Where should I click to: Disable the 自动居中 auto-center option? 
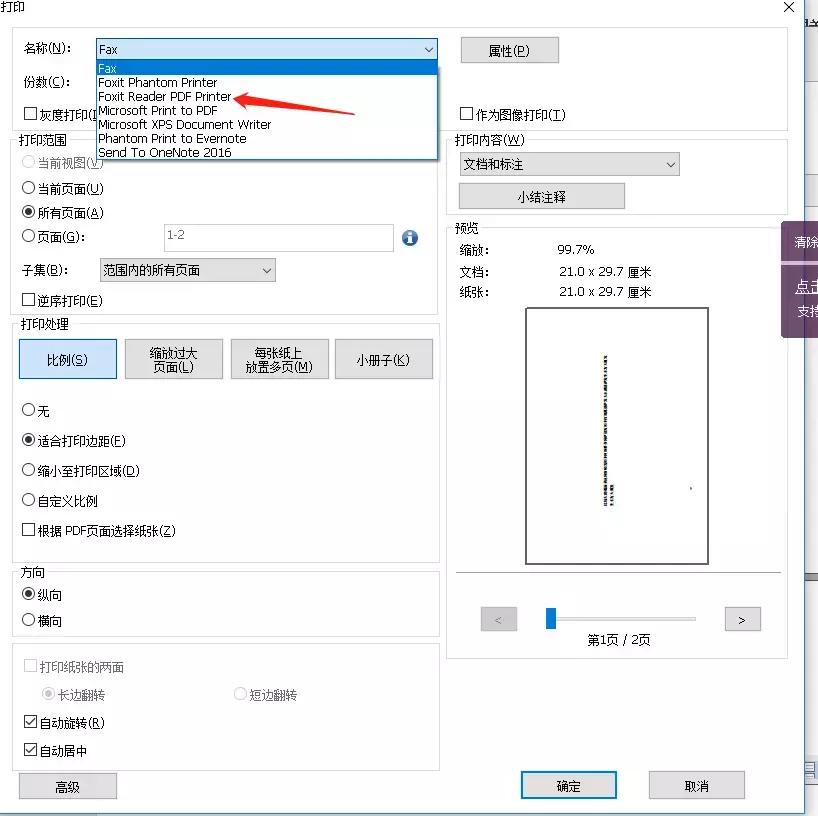(30, 750)
